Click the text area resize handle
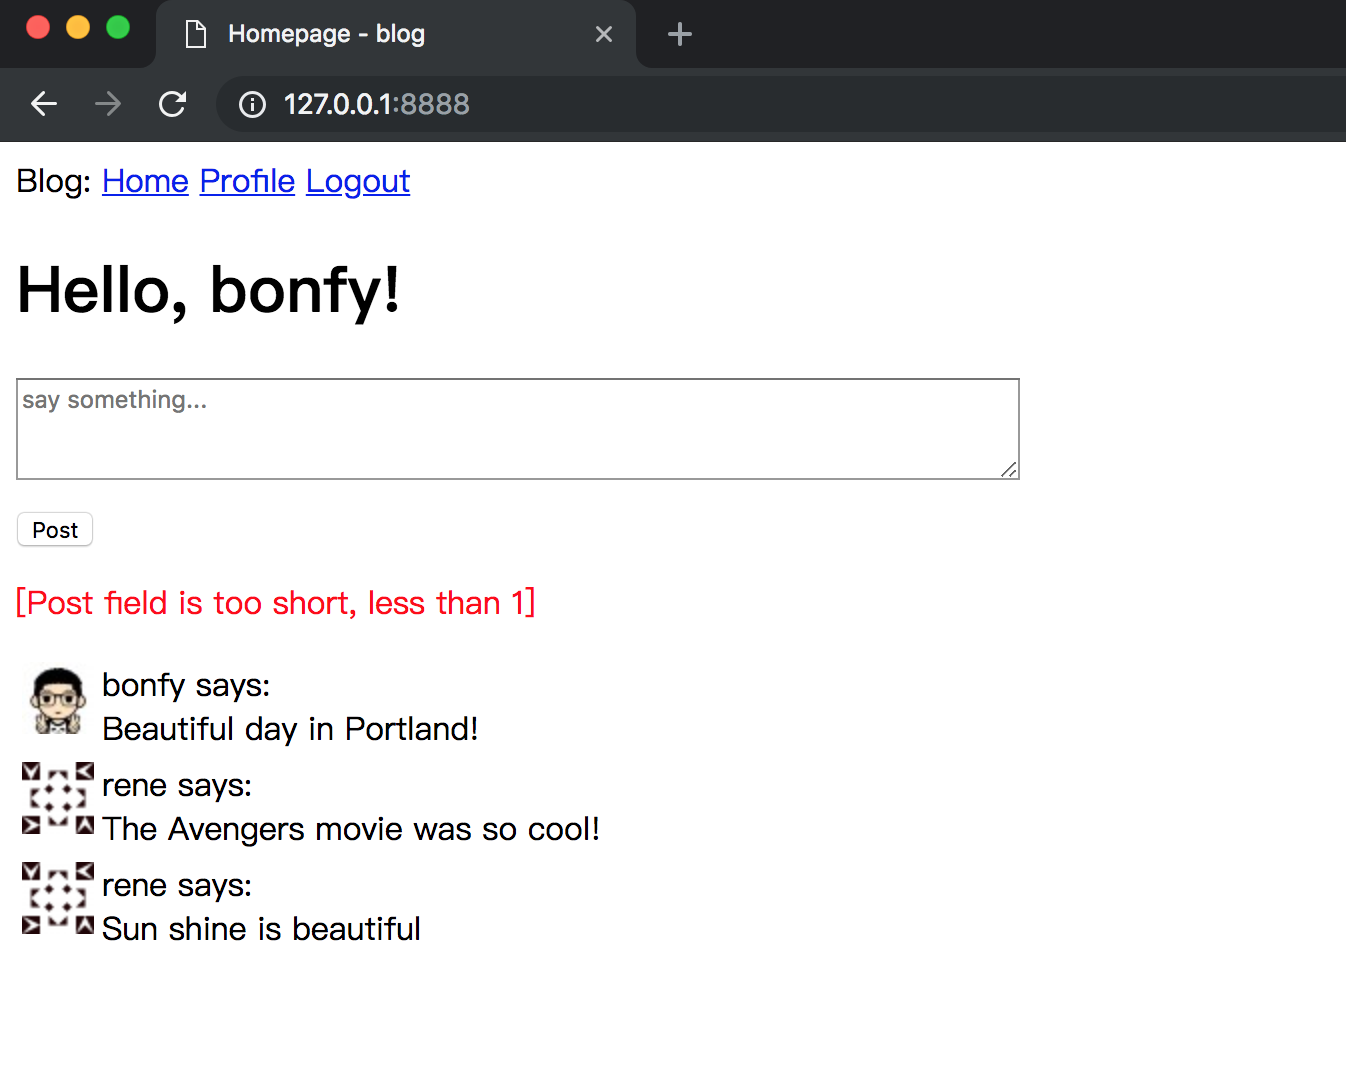This screenshot has height=1078, width=1346. coord(1009,470)
